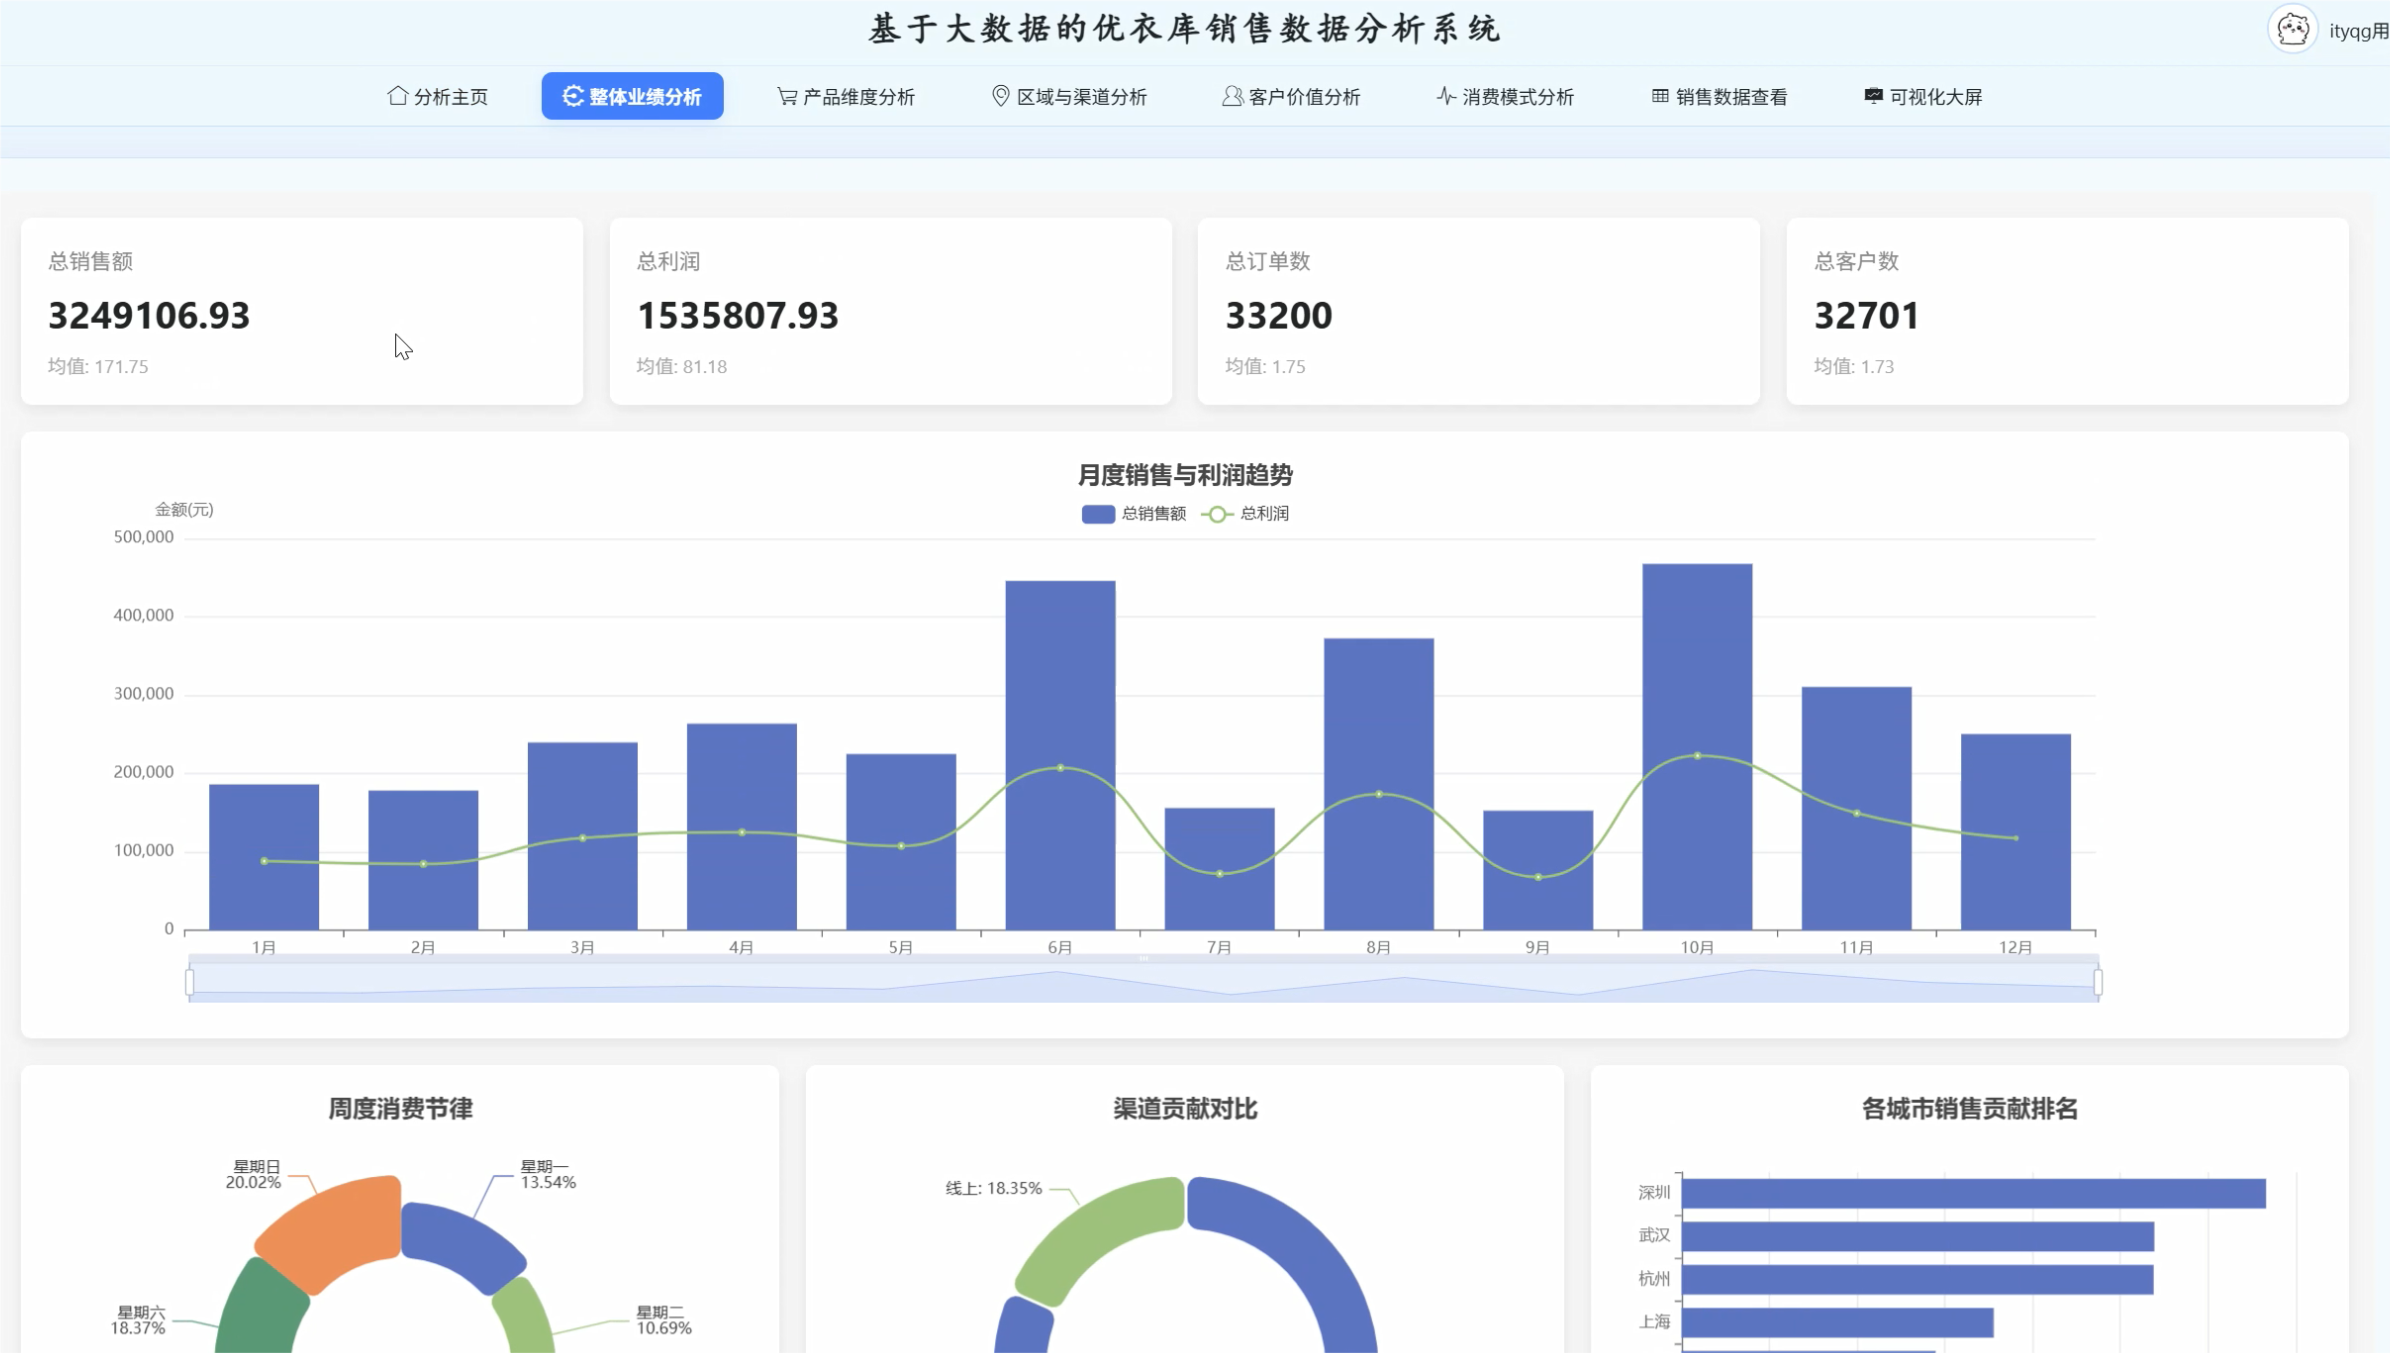Screen dimensions: 2390x1353
Task: Click 渠道贡献对比 chart title
Action: 1185,1109
